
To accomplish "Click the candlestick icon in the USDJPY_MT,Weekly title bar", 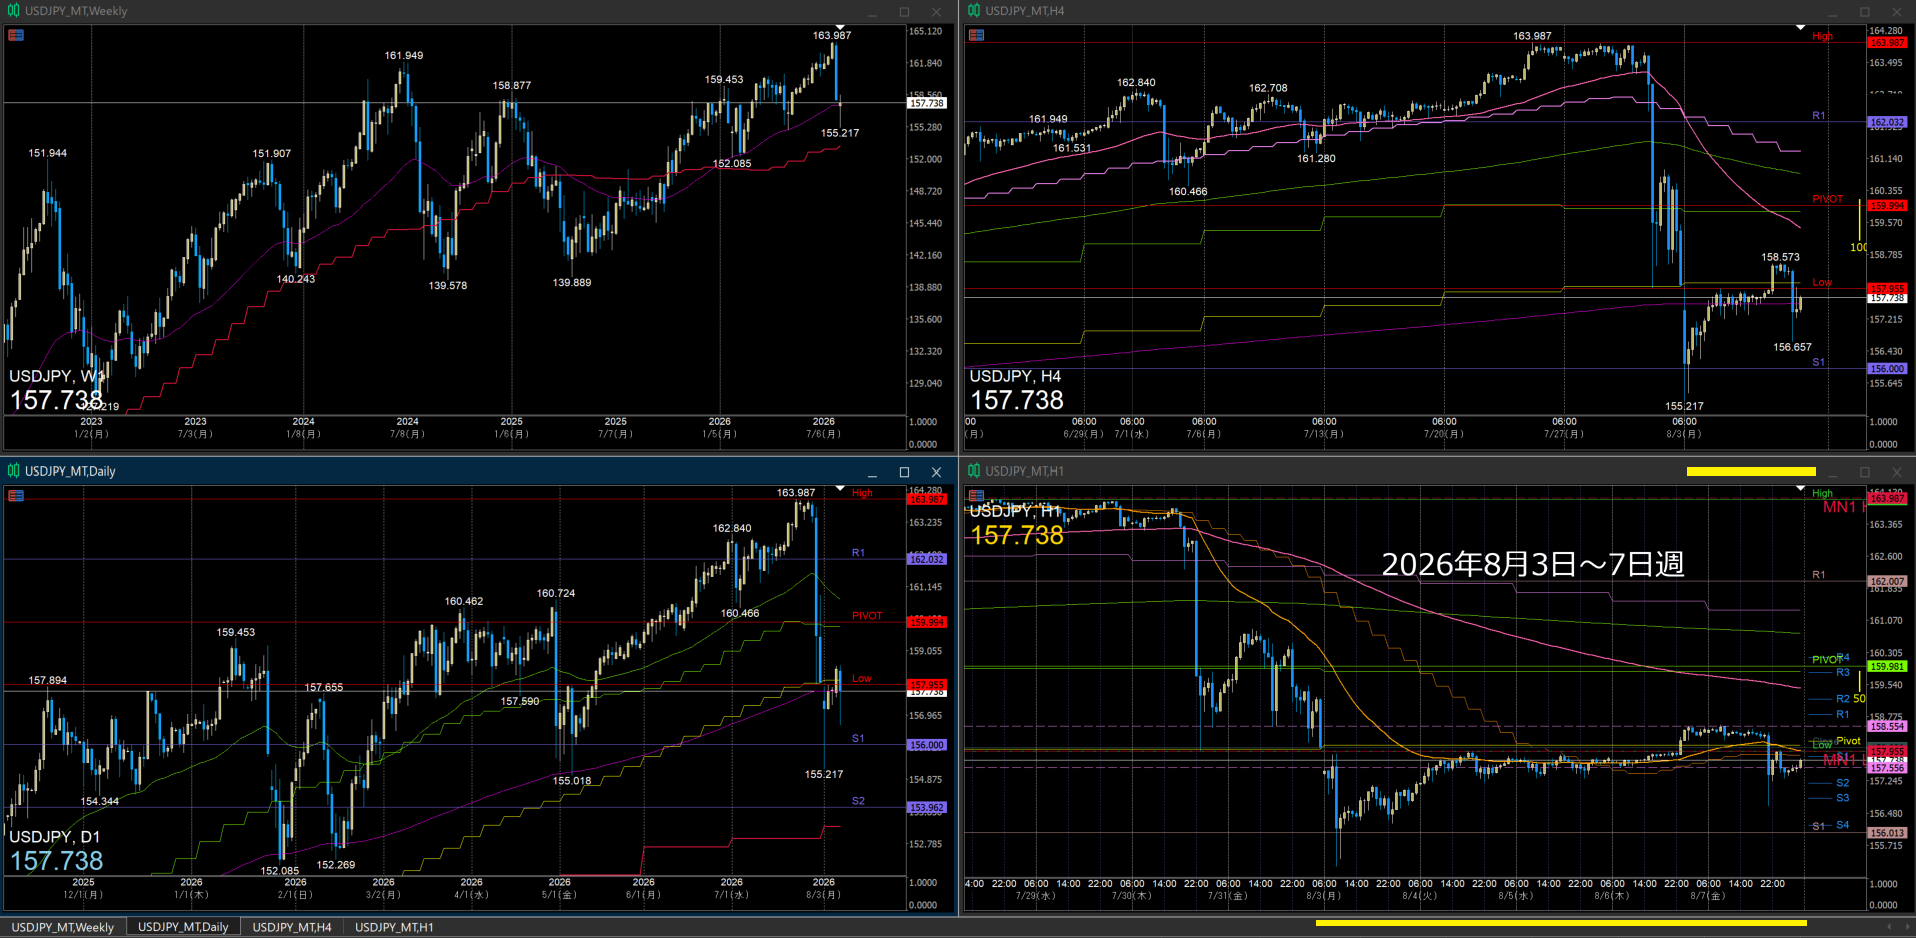I will [13, 11].
